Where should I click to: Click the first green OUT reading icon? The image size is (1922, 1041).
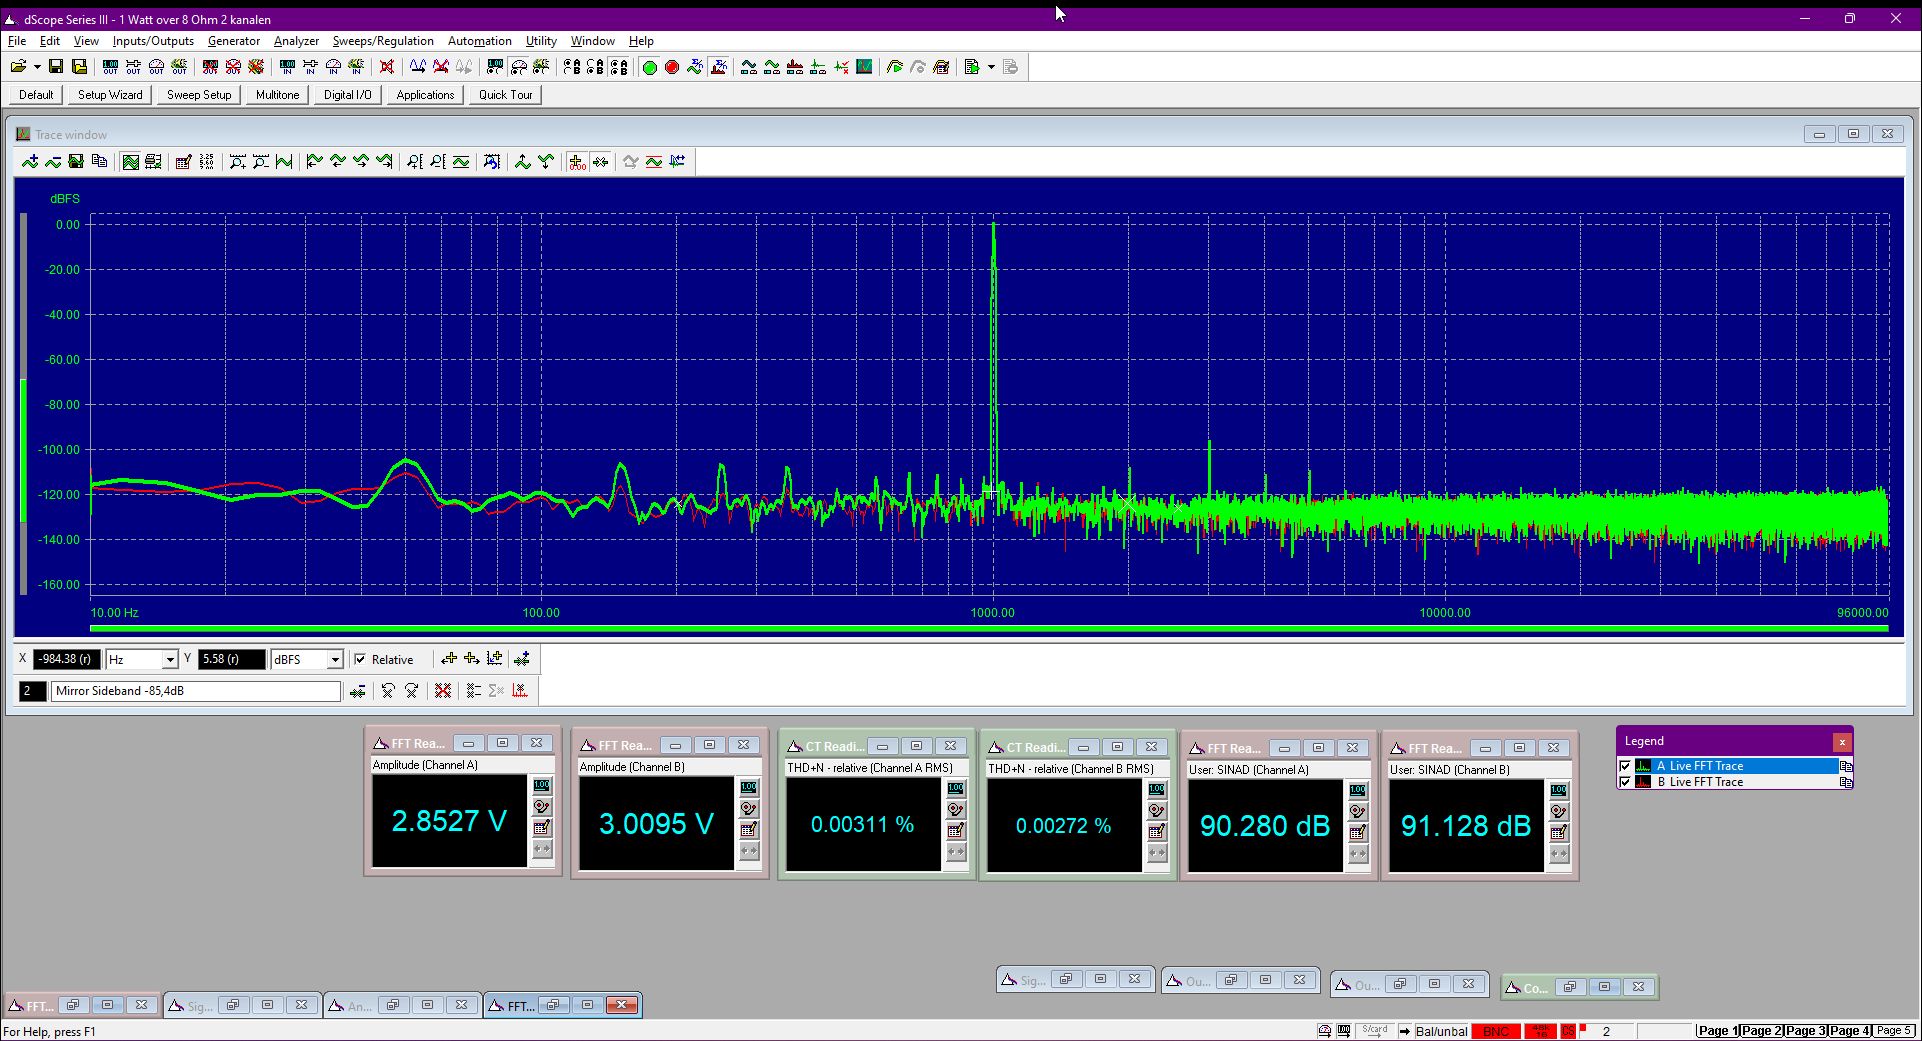tap(110, 67)
